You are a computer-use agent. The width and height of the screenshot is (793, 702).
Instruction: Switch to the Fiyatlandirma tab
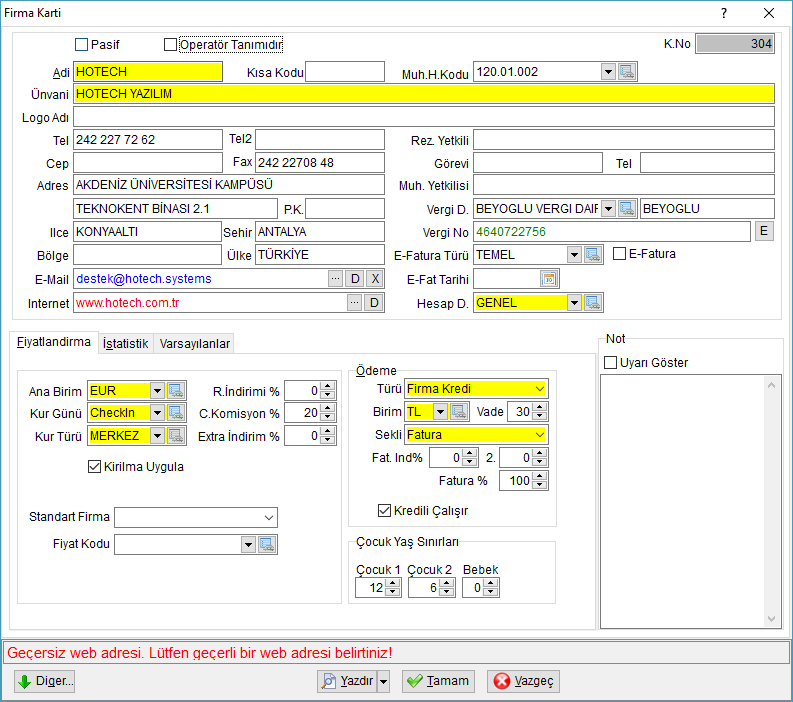54,342
